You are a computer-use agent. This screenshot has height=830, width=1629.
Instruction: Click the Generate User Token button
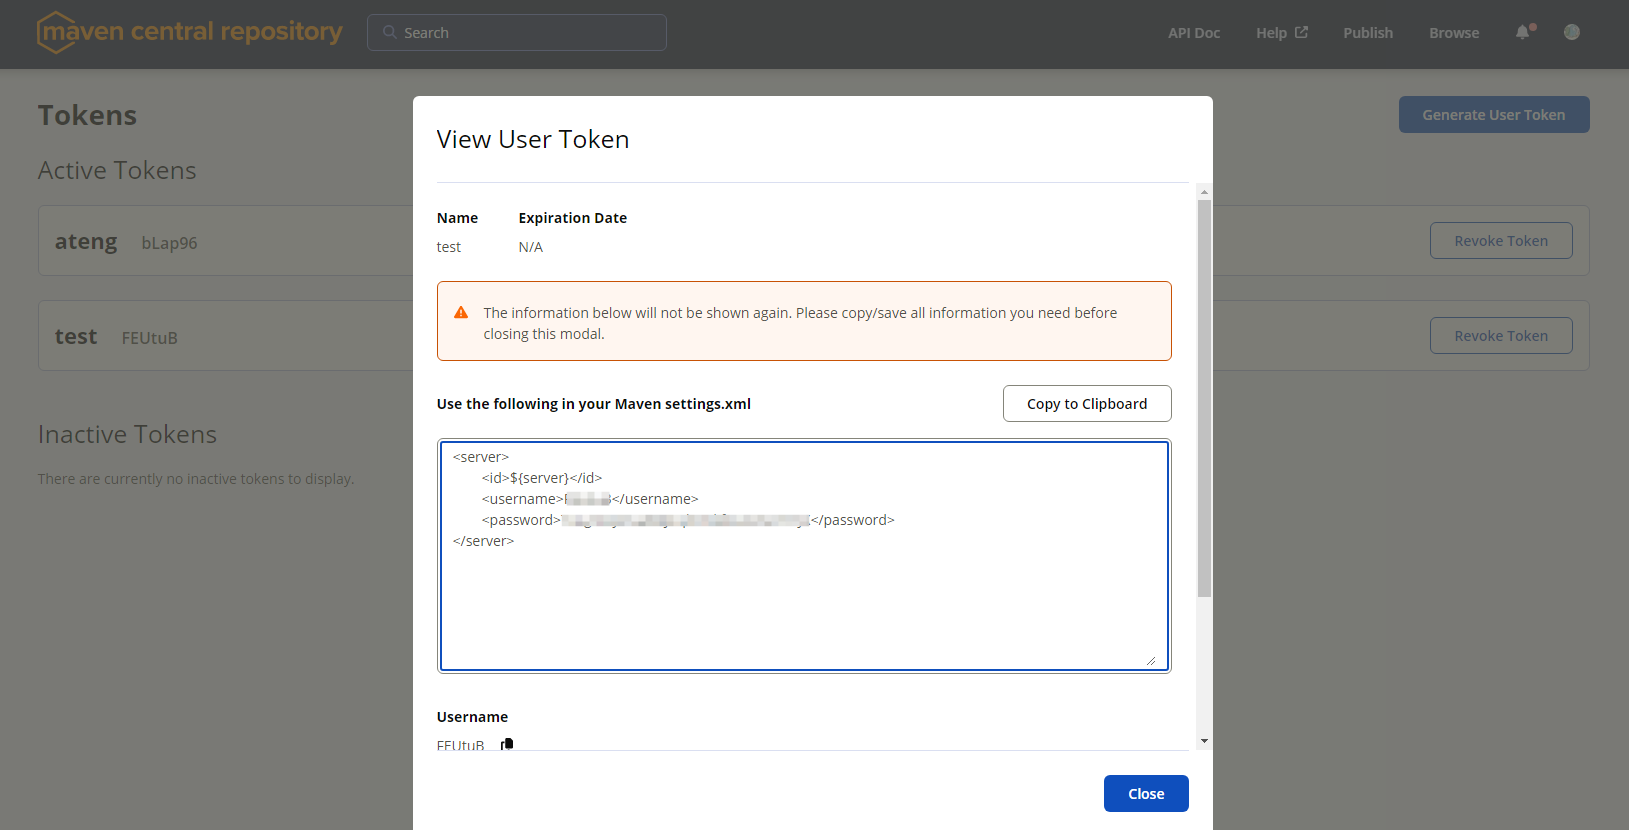1493,115
